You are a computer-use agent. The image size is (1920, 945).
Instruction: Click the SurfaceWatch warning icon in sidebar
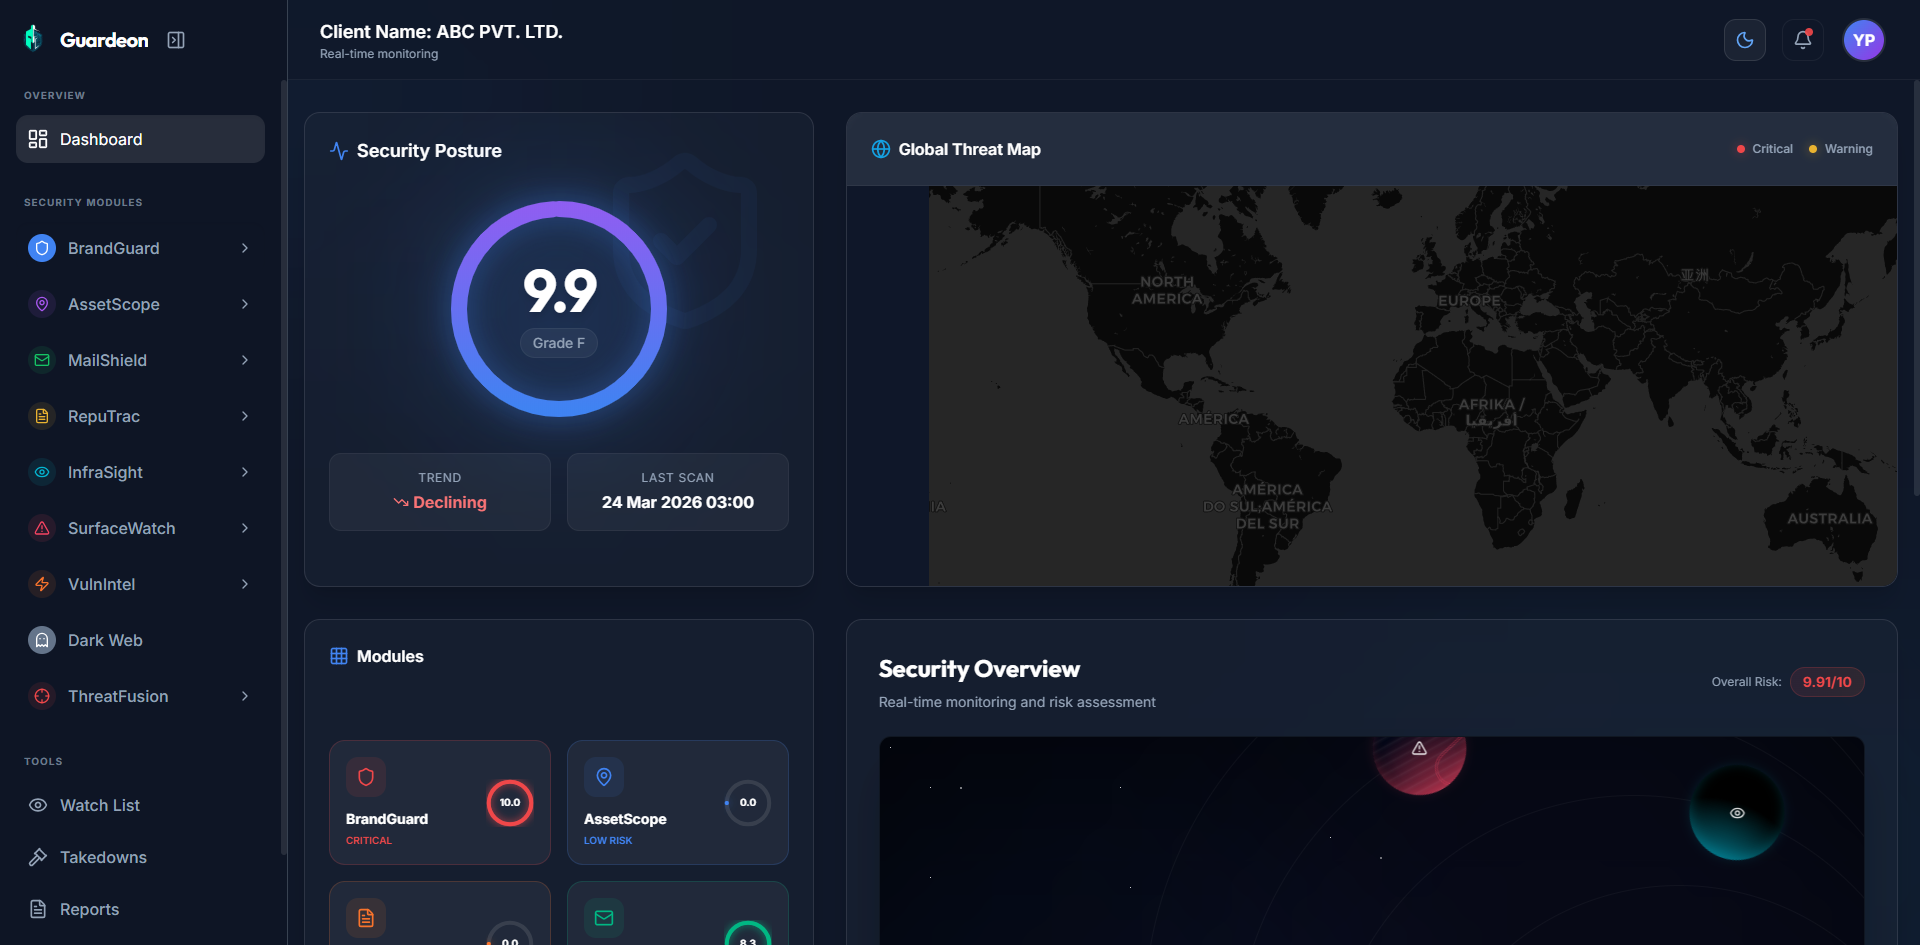[42, 528]
